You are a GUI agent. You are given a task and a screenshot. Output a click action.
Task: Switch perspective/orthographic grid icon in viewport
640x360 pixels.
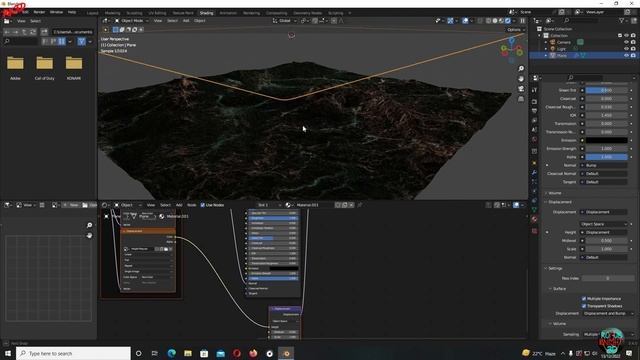click(x=521, y=99)
